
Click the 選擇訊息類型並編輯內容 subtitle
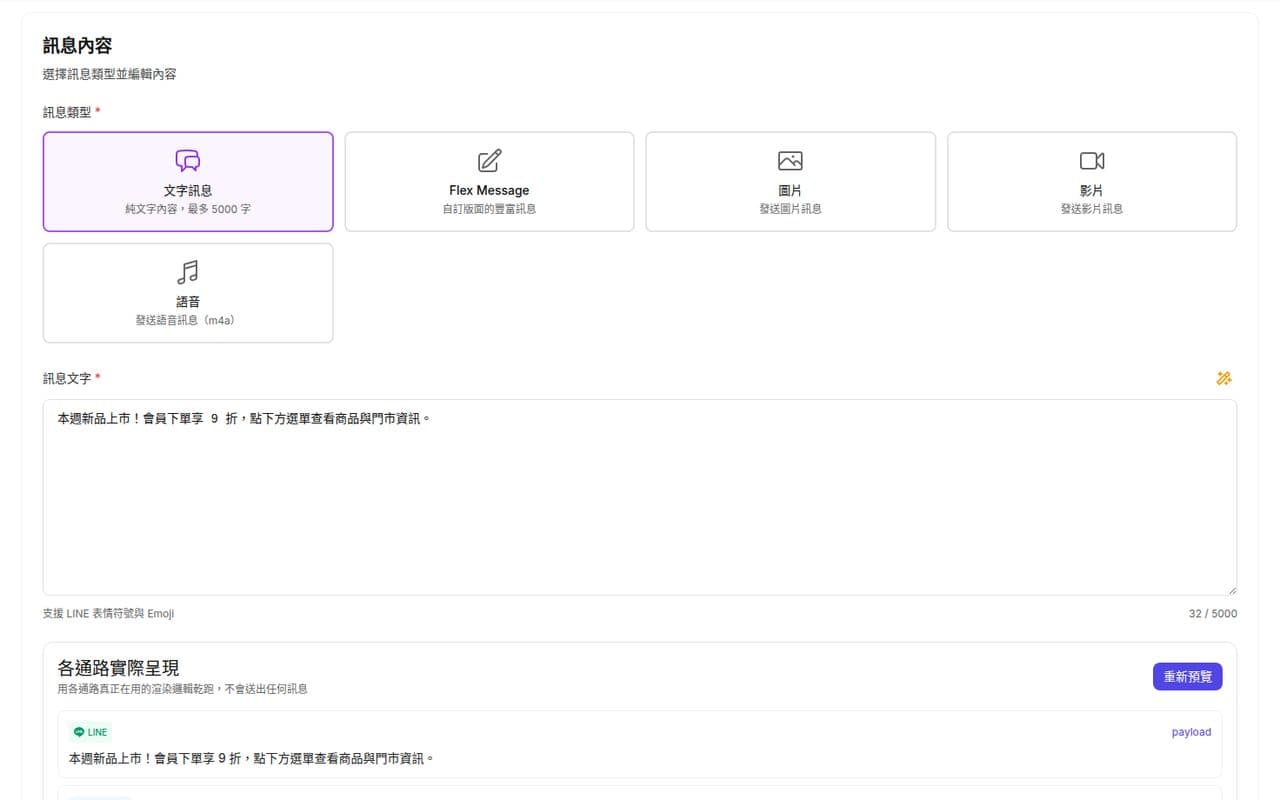[110, 74]
